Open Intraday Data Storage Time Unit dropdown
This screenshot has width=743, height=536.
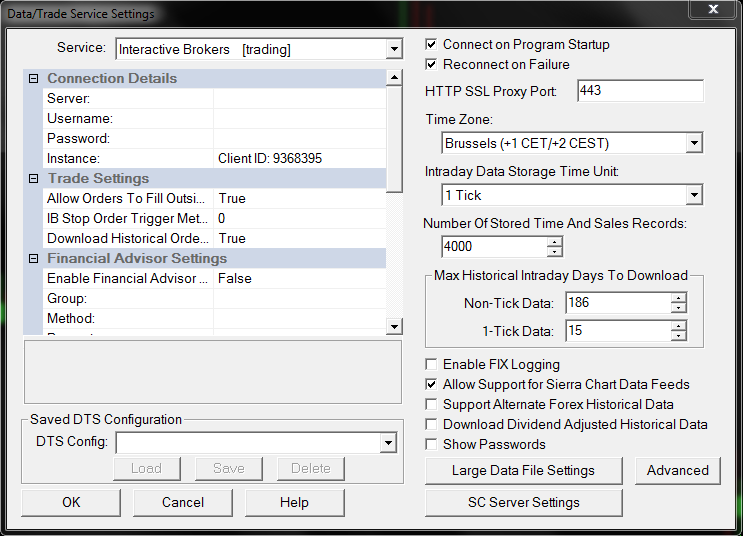tap(694, 195)
